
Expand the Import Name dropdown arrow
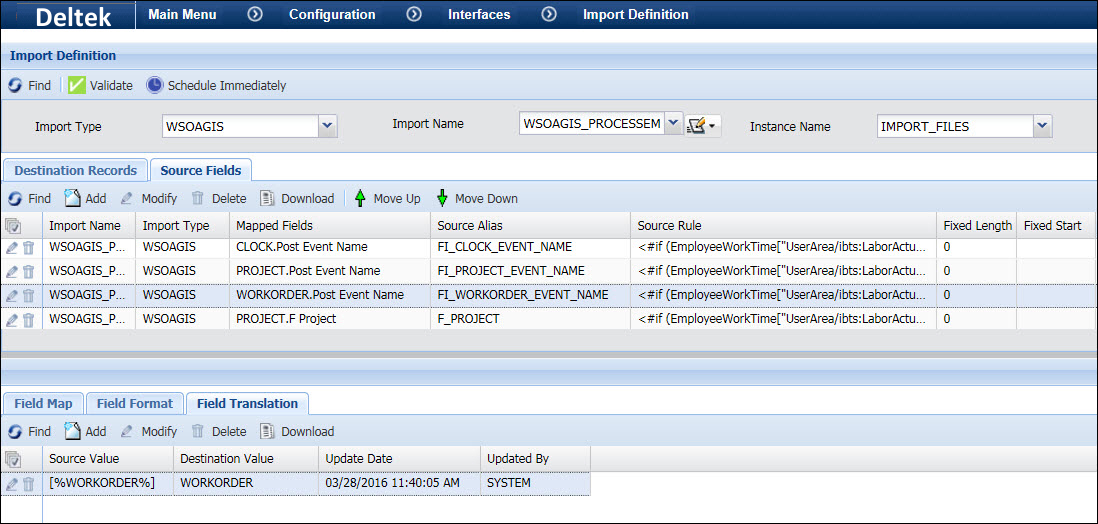pos(672,124)
